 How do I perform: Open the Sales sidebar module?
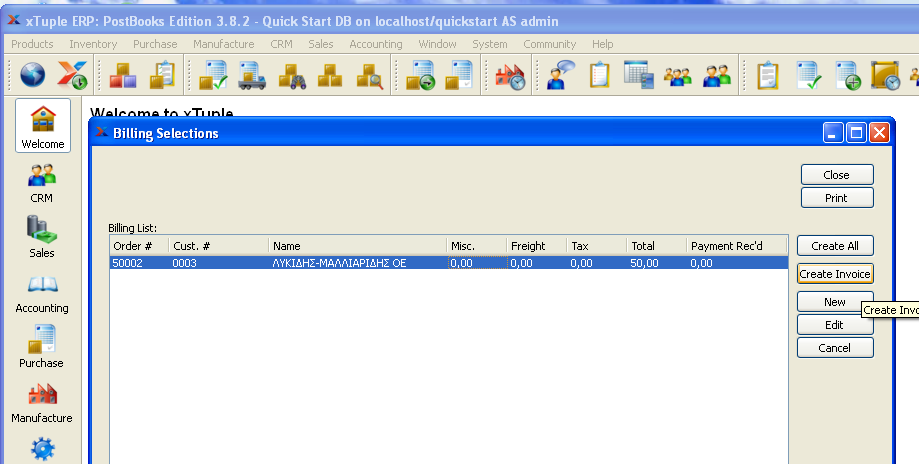point(42,237)
